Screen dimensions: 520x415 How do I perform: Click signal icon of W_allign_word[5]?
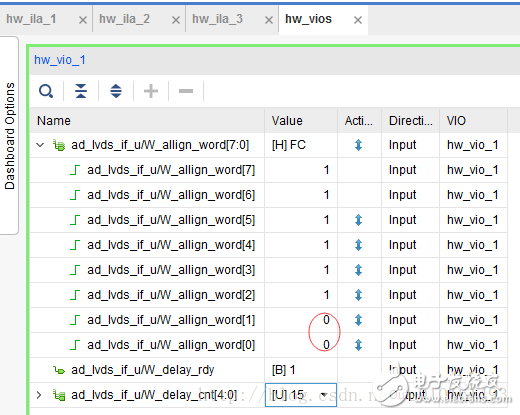coord(75,220)
